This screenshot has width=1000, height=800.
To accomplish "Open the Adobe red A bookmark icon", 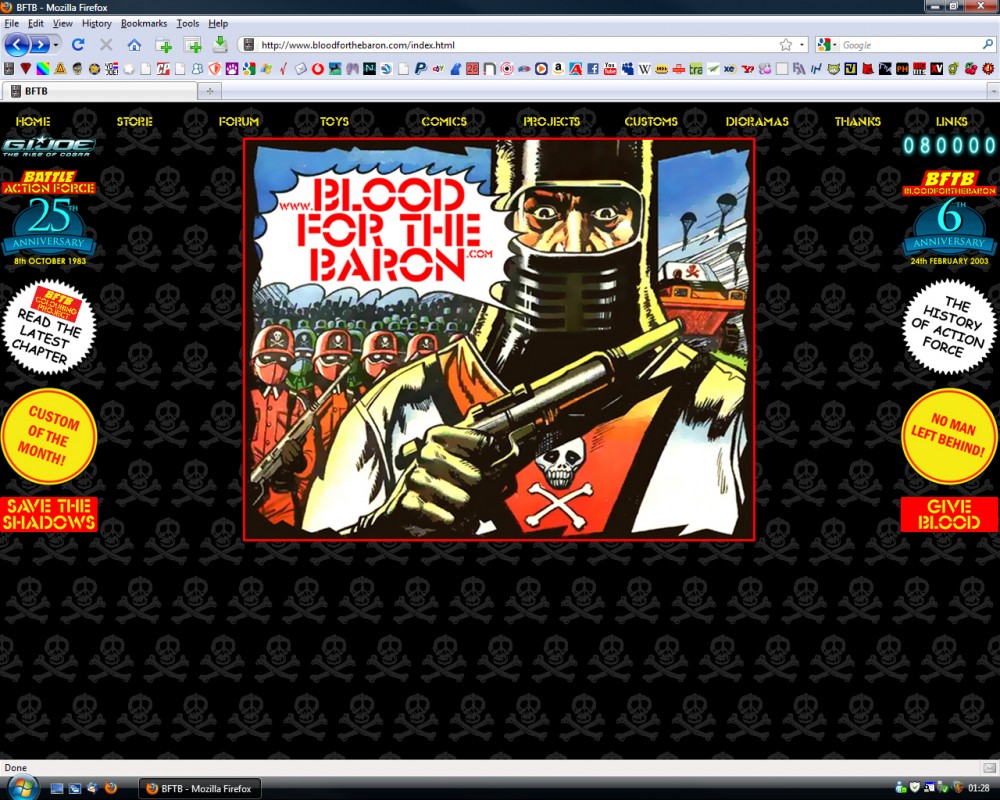I will [576, 69].
